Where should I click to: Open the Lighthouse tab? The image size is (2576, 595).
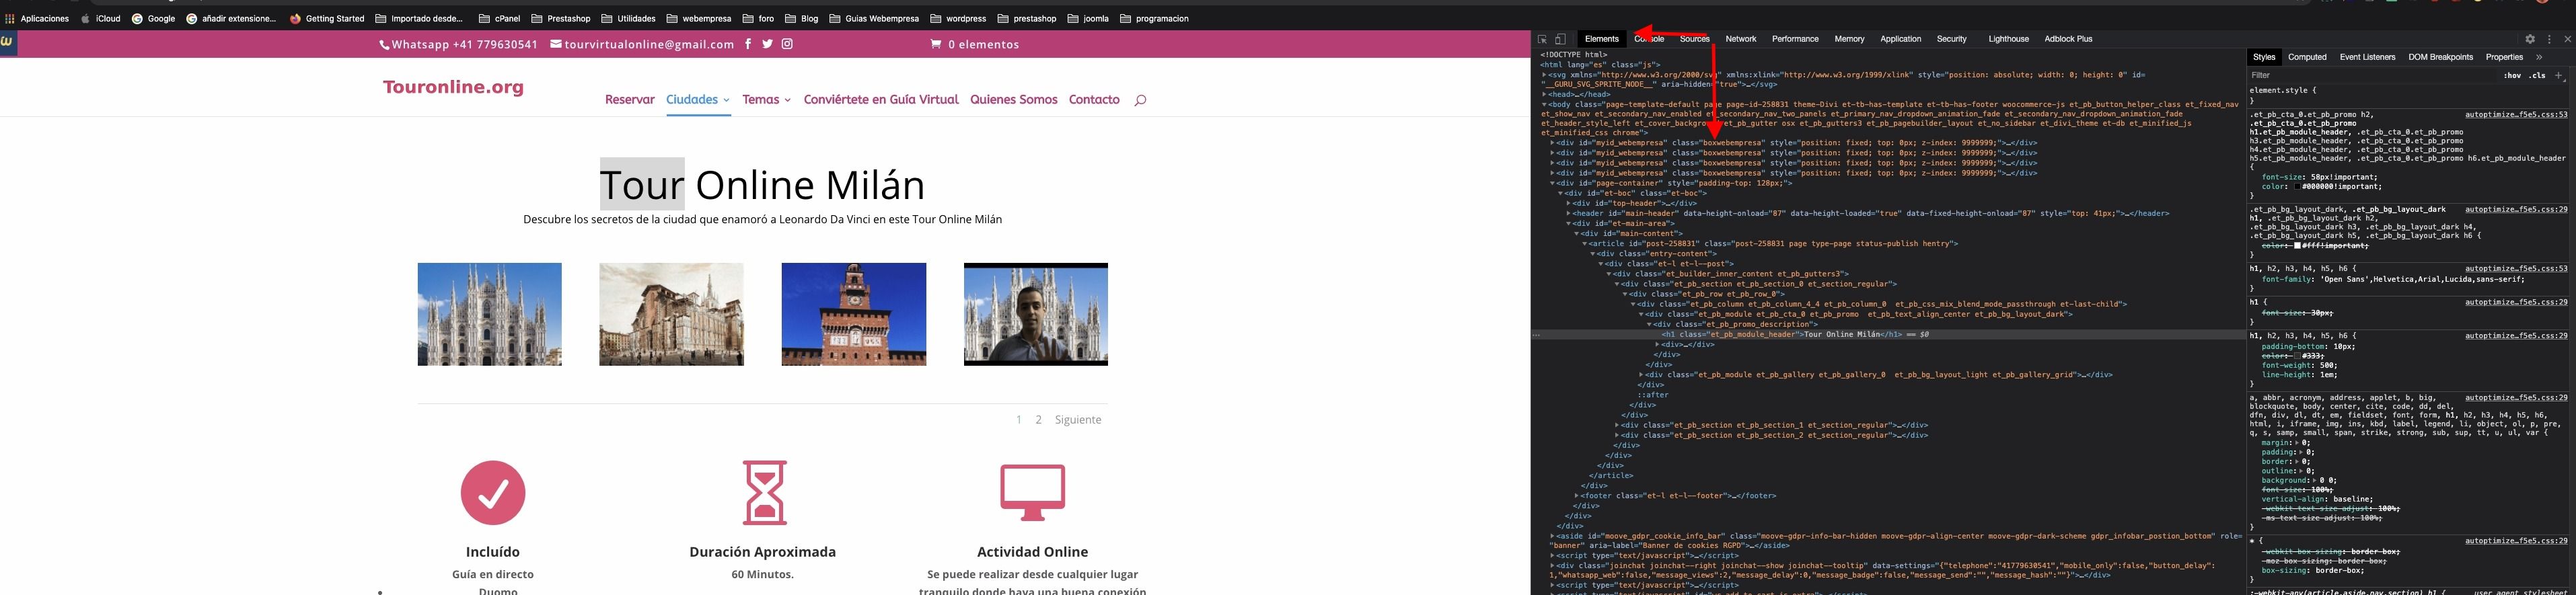point(2008,39)
